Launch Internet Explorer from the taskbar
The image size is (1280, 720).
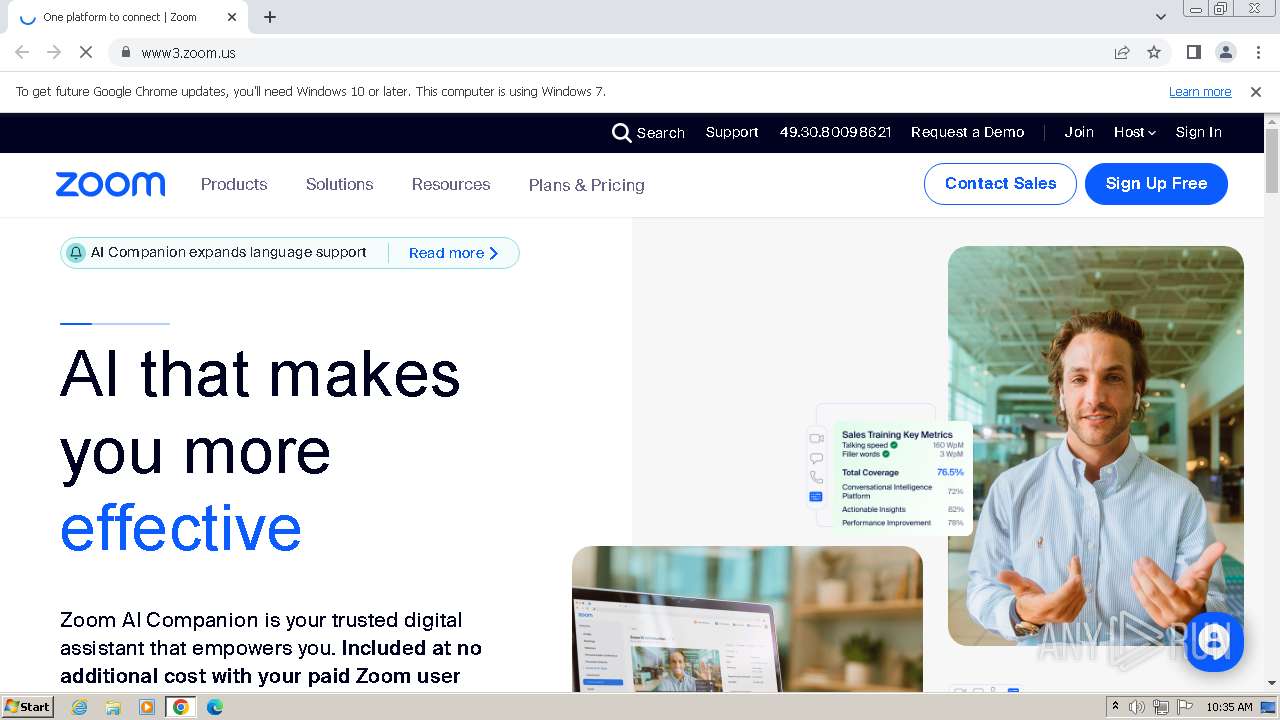coord(80,707)
